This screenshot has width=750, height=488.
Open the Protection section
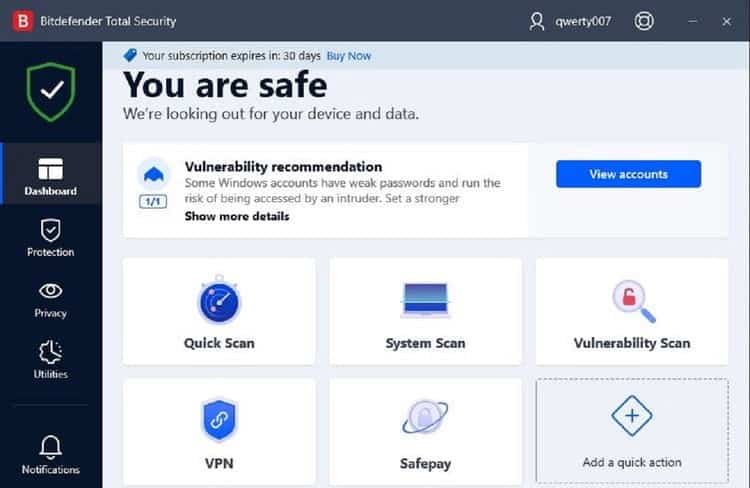pos(50,238)
